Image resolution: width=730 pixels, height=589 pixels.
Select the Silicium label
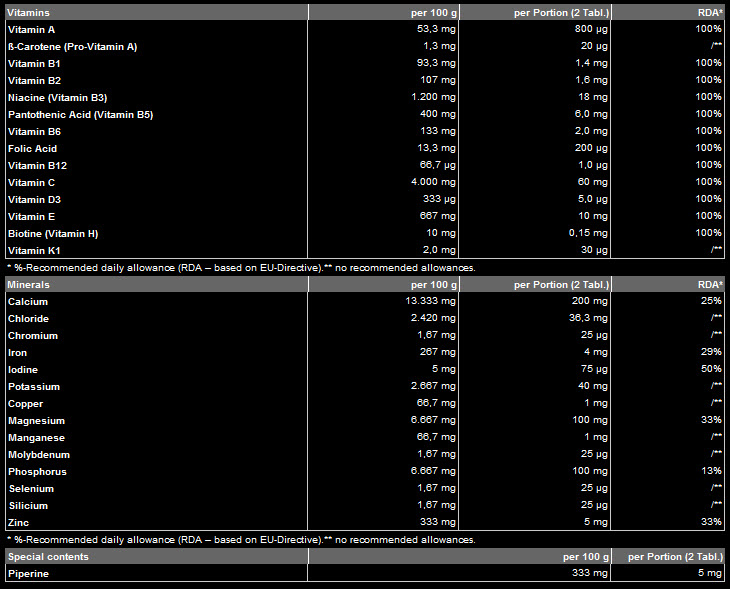coord(28,506)
